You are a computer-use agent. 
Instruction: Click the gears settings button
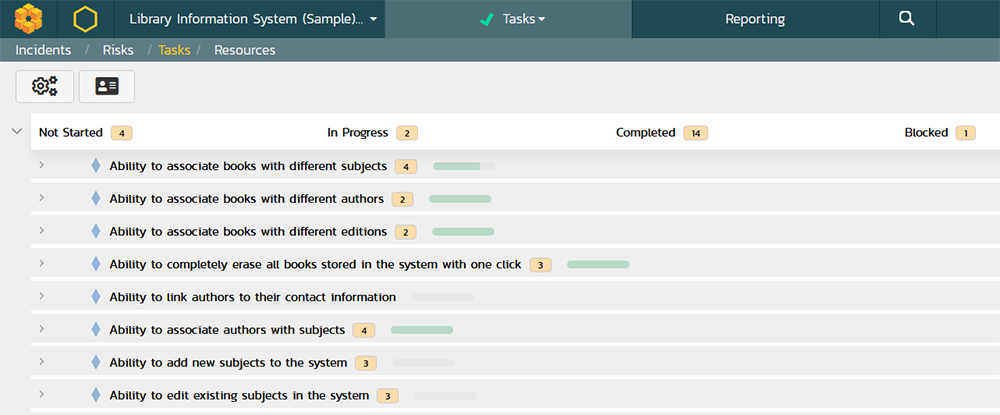pyautogui.click(x=45, y=87)
